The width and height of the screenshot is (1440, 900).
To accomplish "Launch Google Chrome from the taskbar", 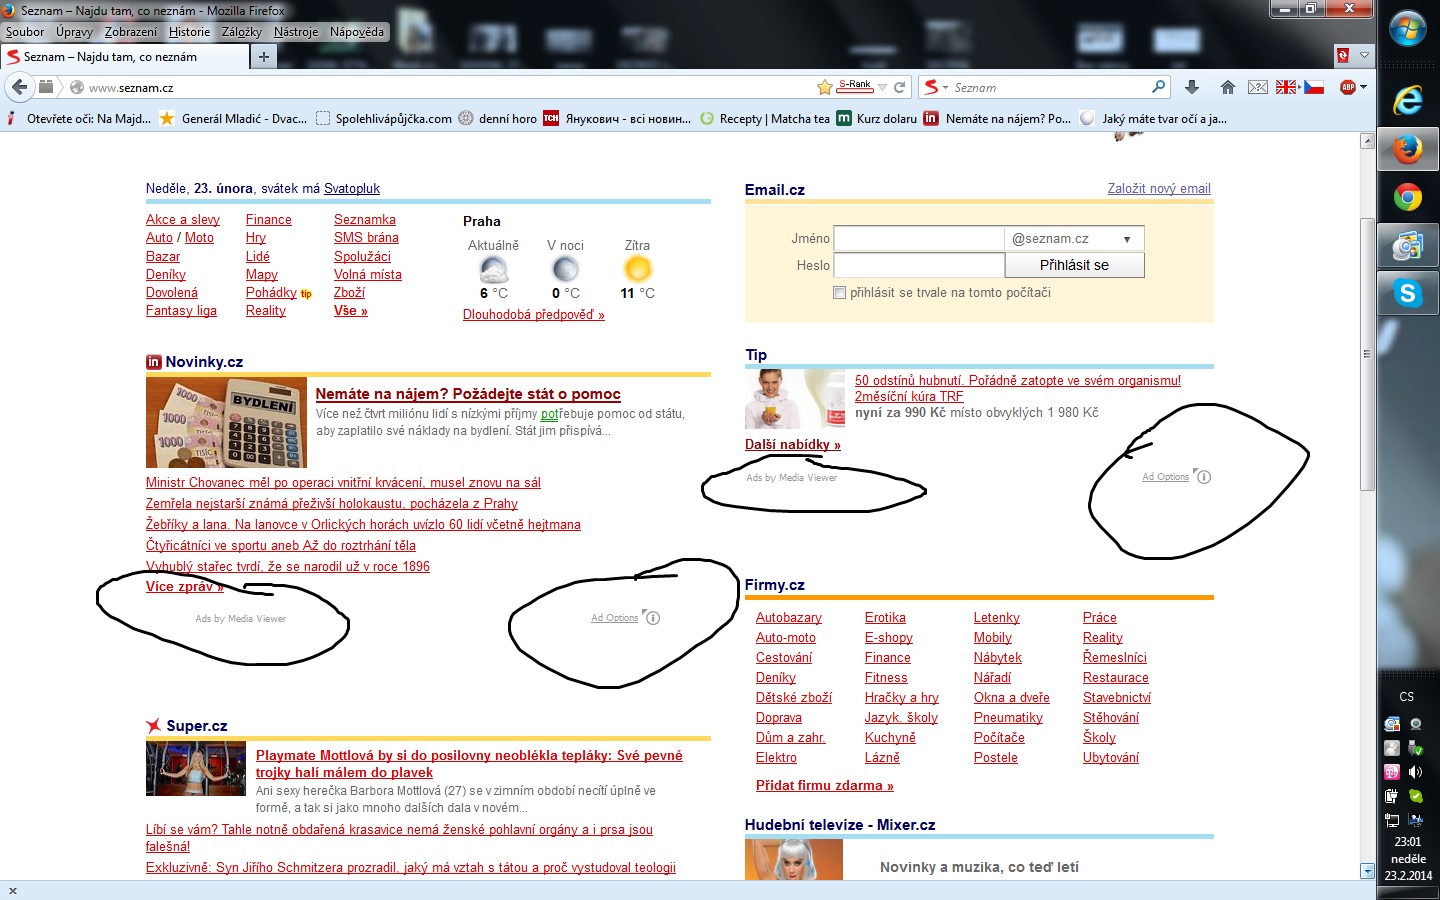I will [x=1408, y=197].
